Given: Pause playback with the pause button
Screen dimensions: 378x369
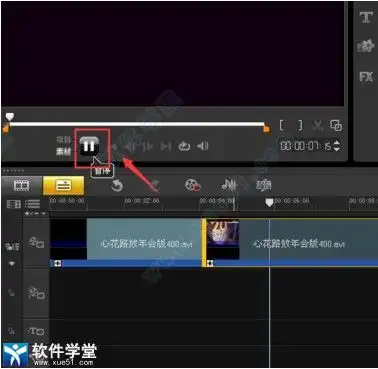Looking at the screenshot, I should click(x=89, y=146).
